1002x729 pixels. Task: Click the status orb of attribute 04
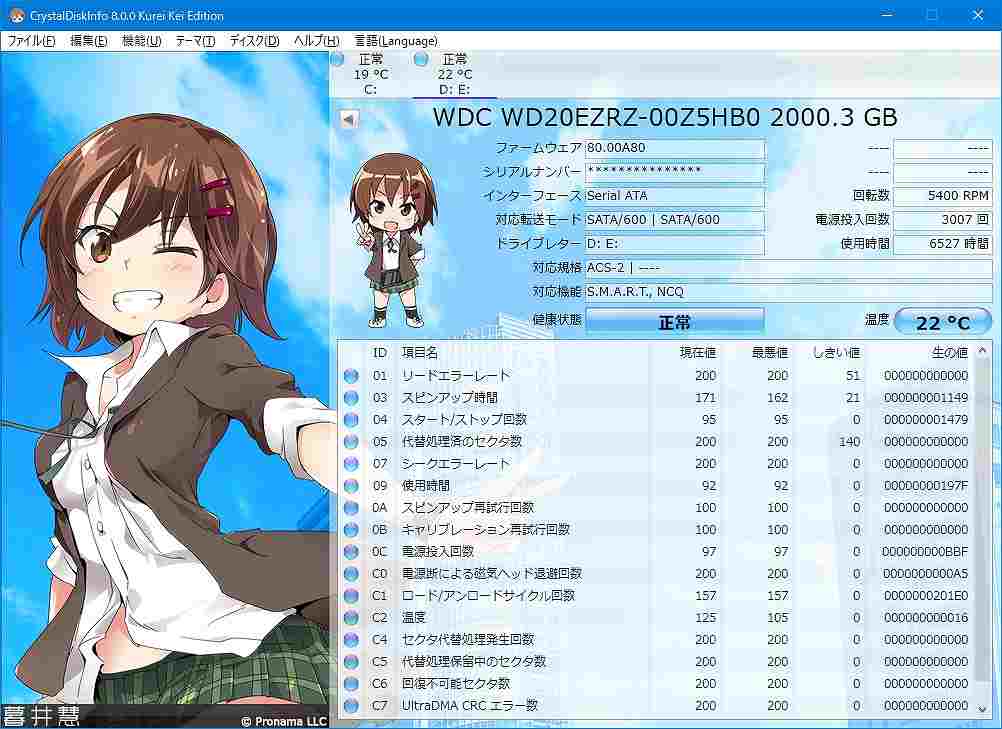pyautogui.click(x=351, y=420)
